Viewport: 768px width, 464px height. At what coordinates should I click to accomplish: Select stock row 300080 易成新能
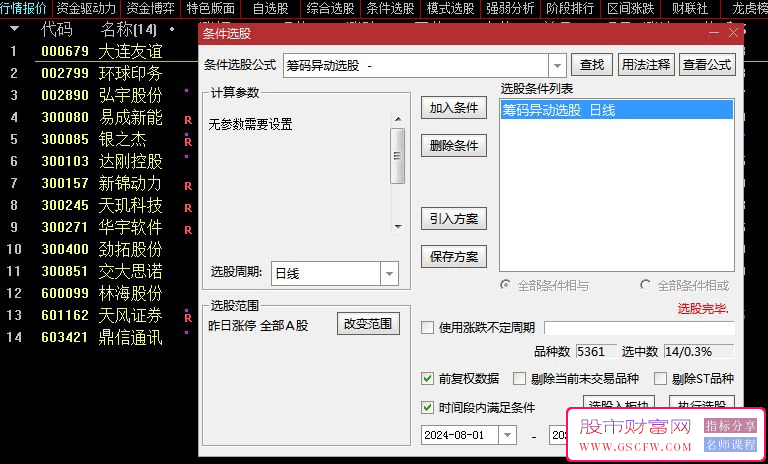[x=98, y=117]
